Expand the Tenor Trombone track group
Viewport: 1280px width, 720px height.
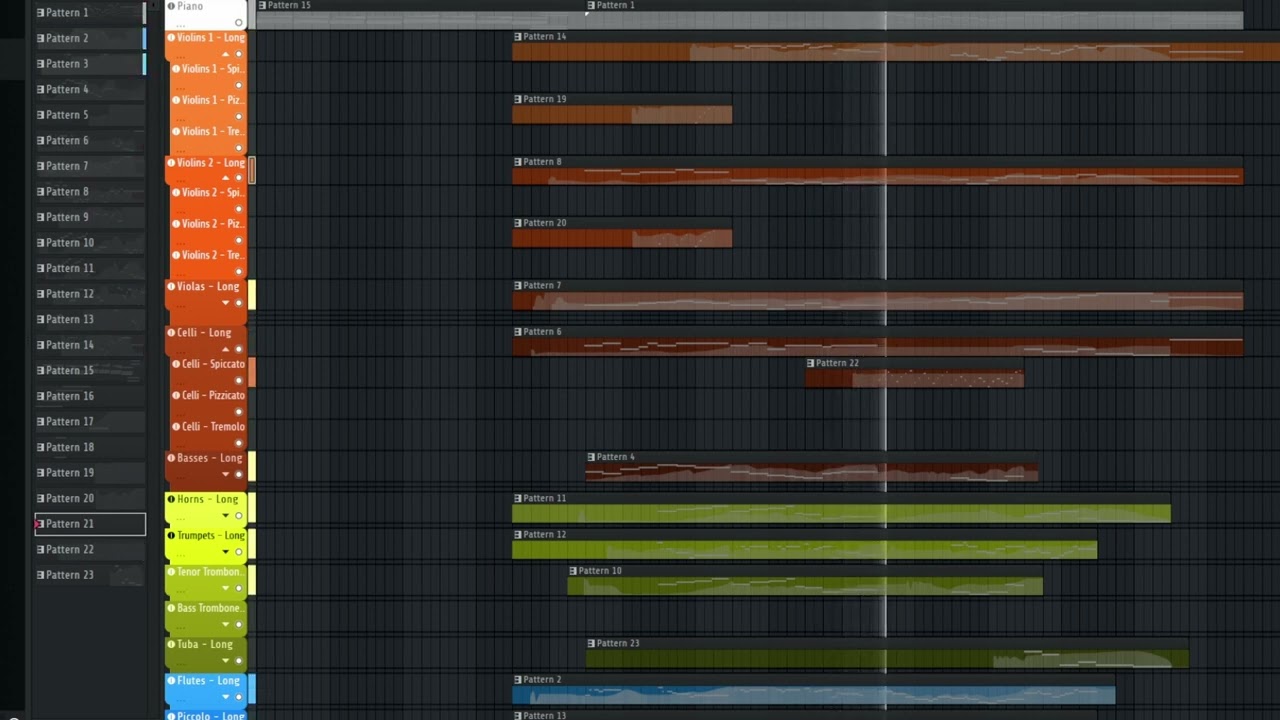tap(225, 588)
